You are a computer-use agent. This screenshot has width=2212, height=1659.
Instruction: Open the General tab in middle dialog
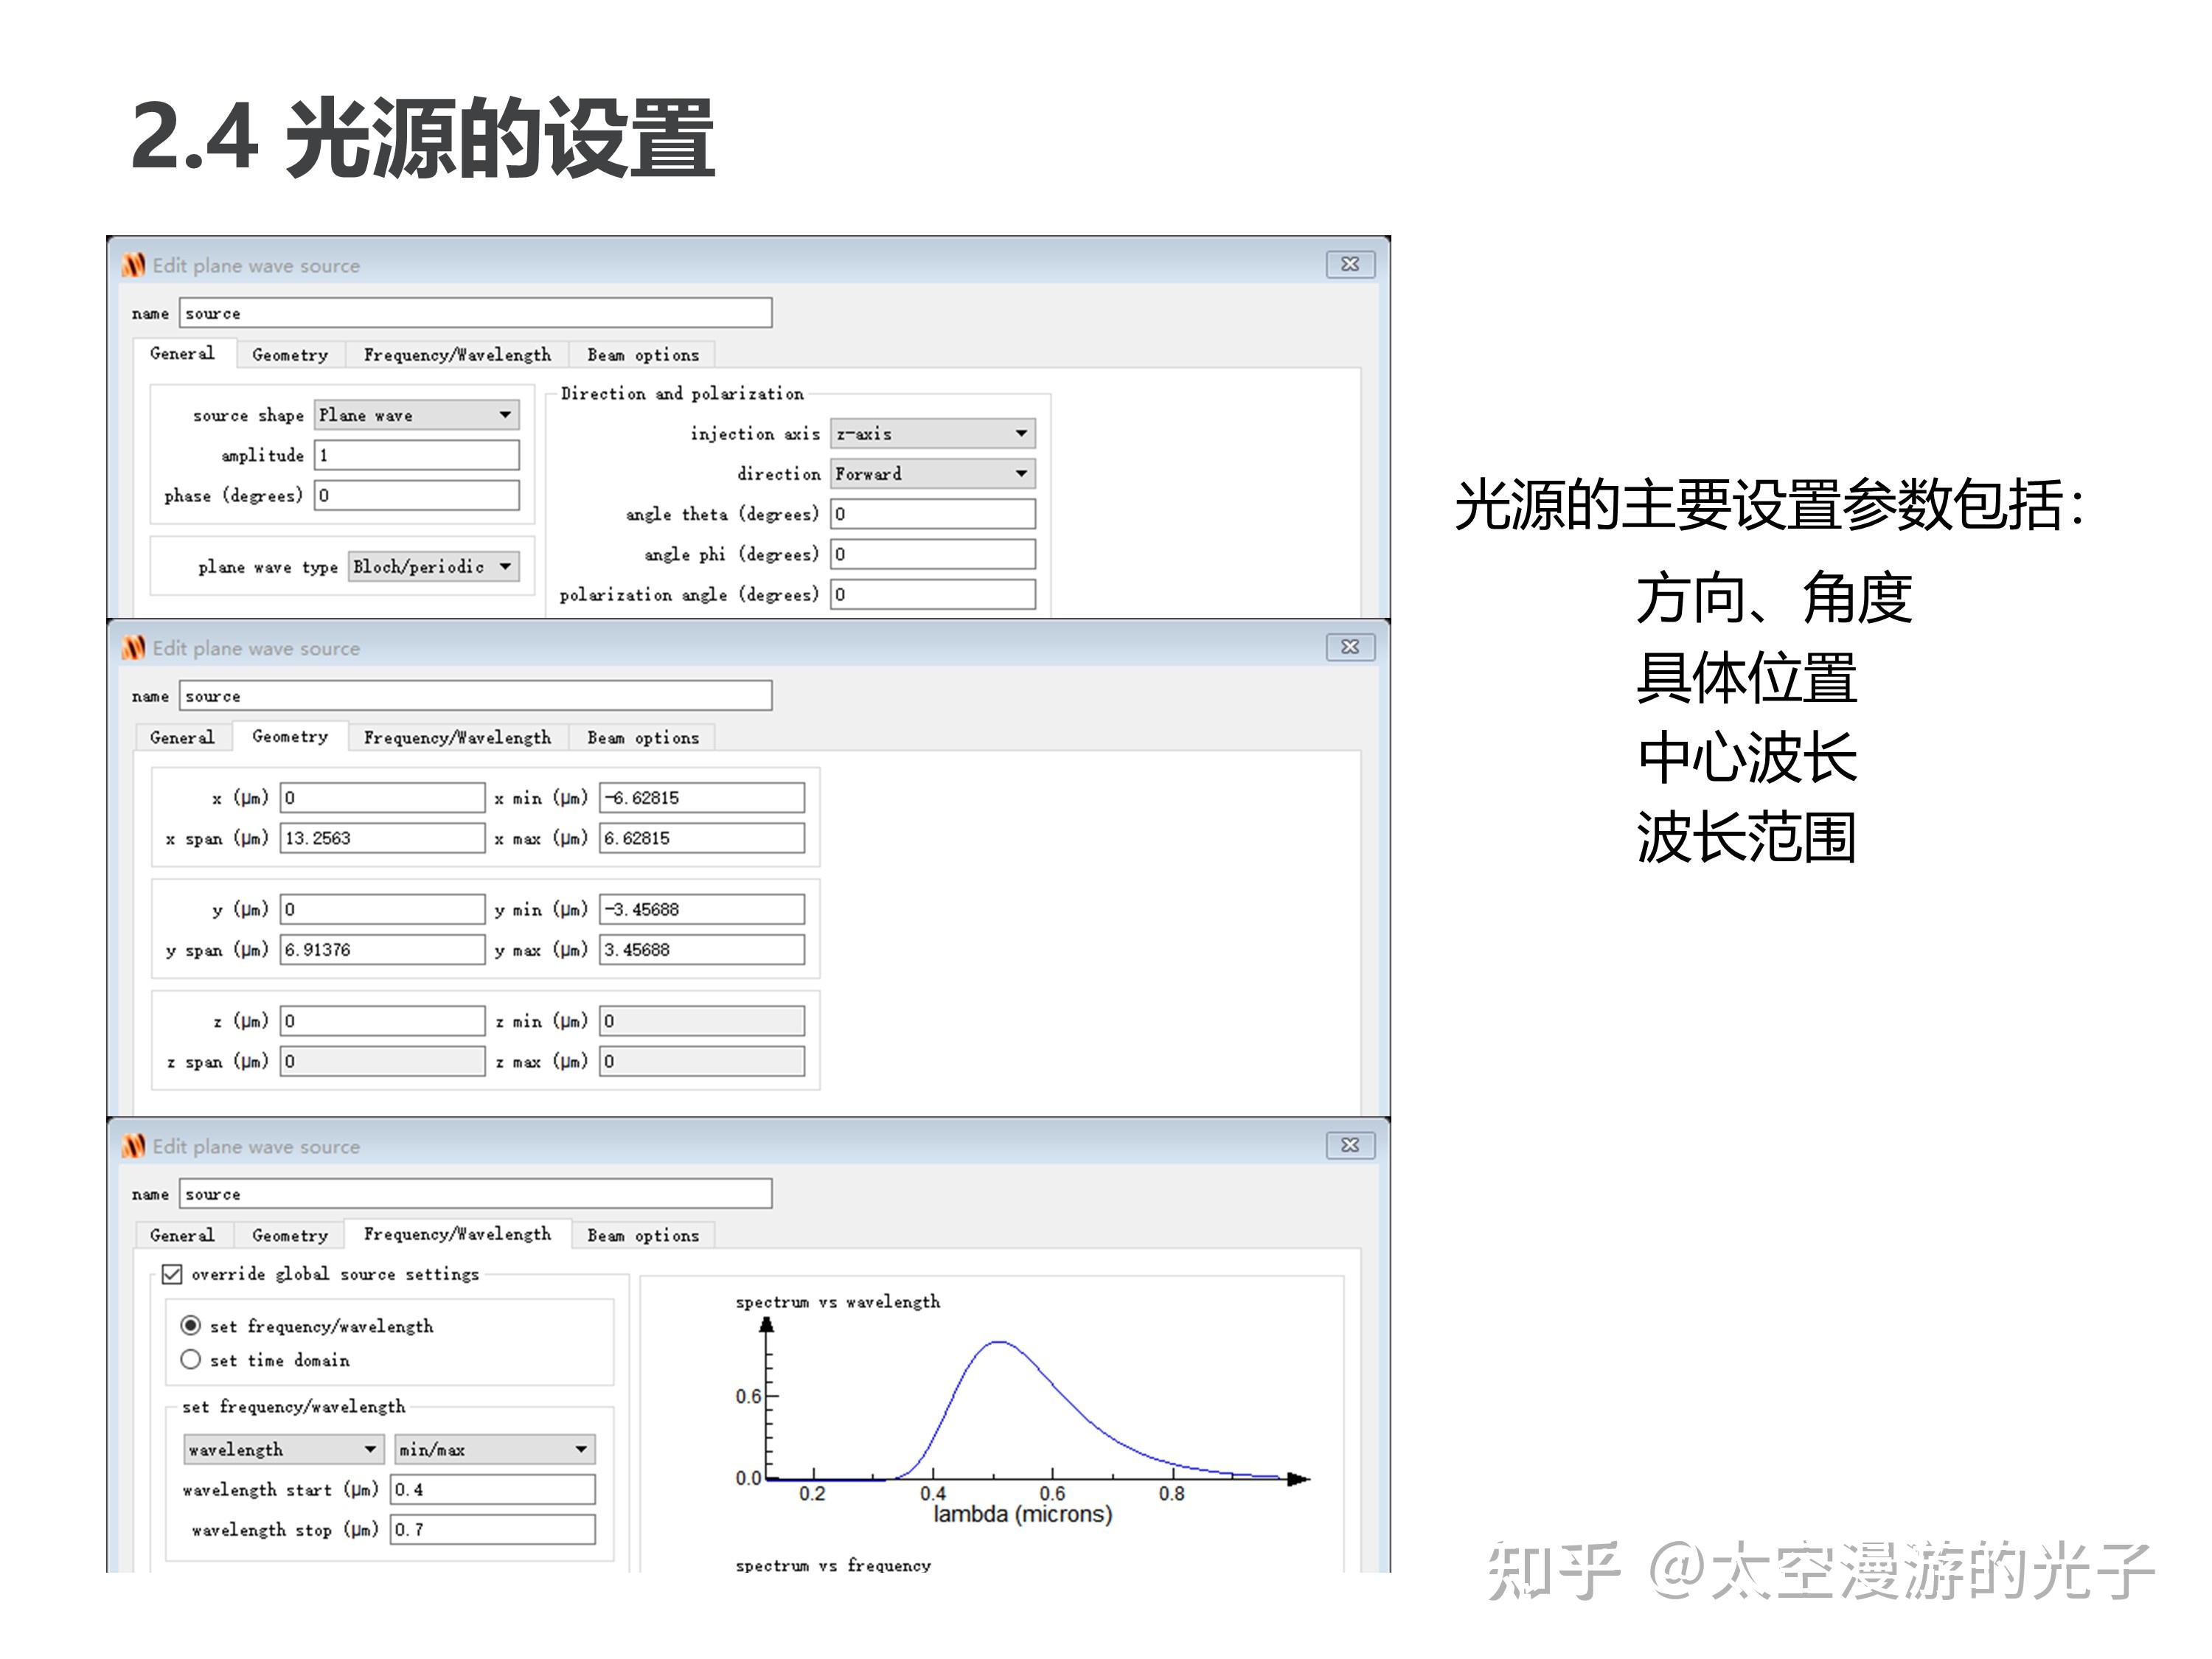[x=182, y=737]
